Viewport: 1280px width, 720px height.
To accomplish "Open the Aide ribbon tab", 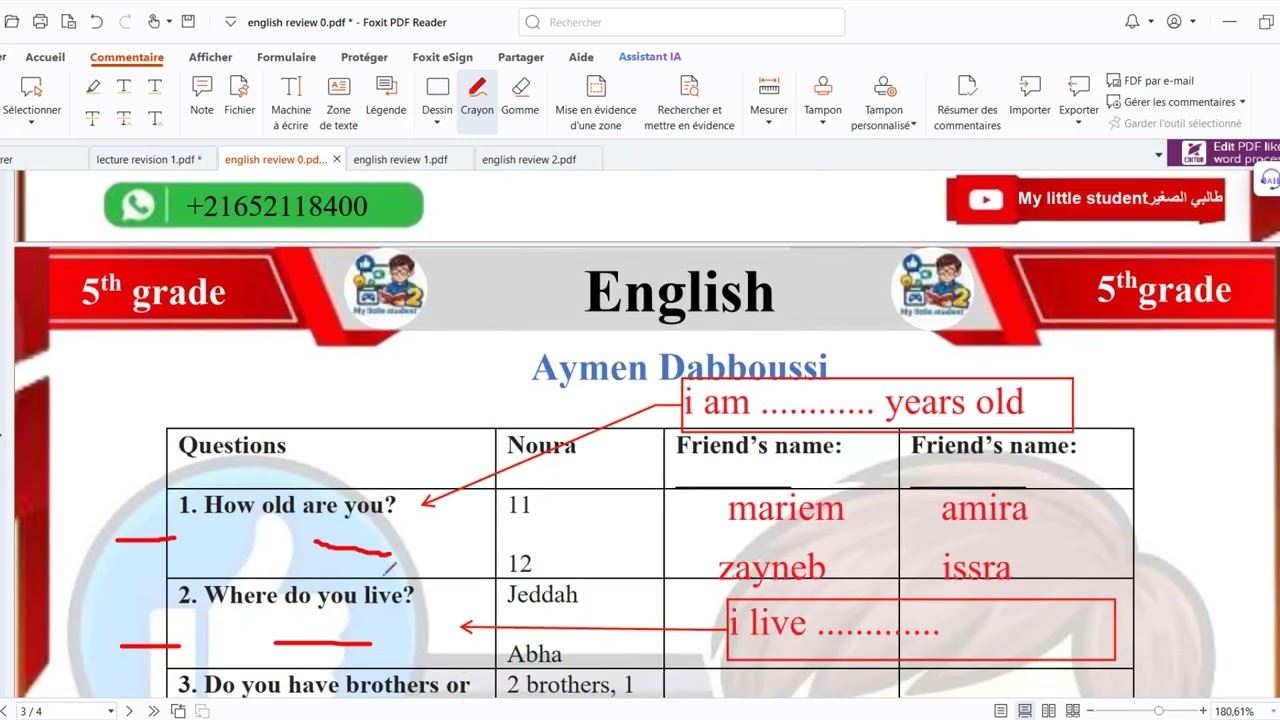I will (581, 57).
